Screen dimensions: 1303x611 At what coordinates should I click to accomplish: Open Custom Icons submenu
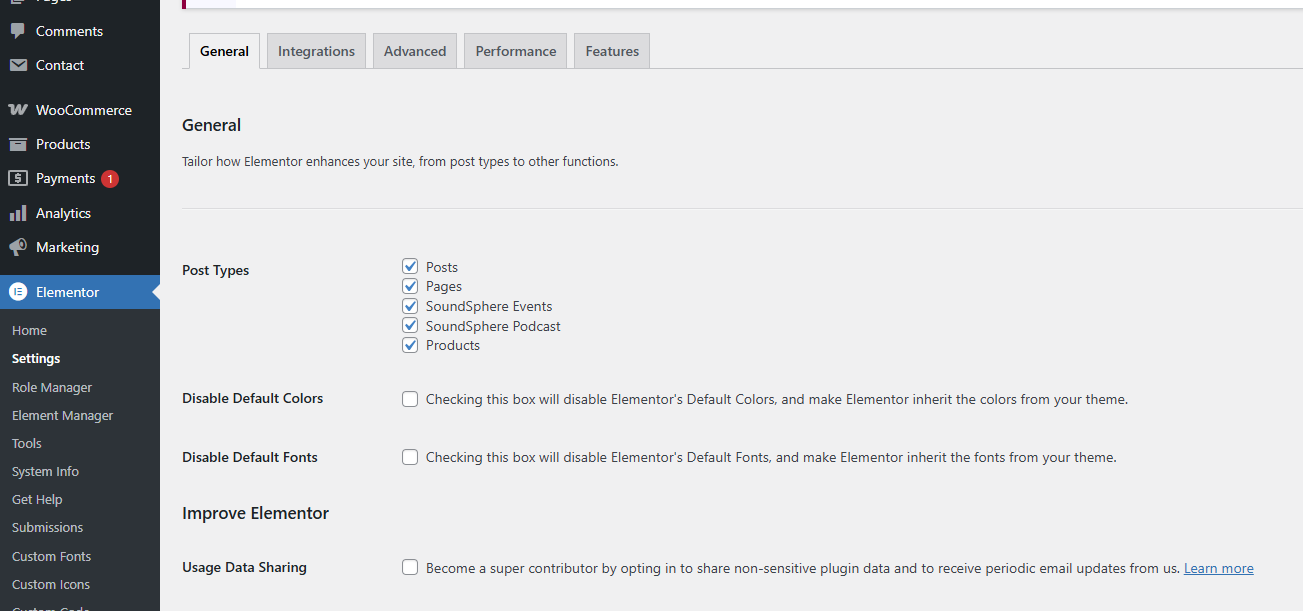click(51, 584)
